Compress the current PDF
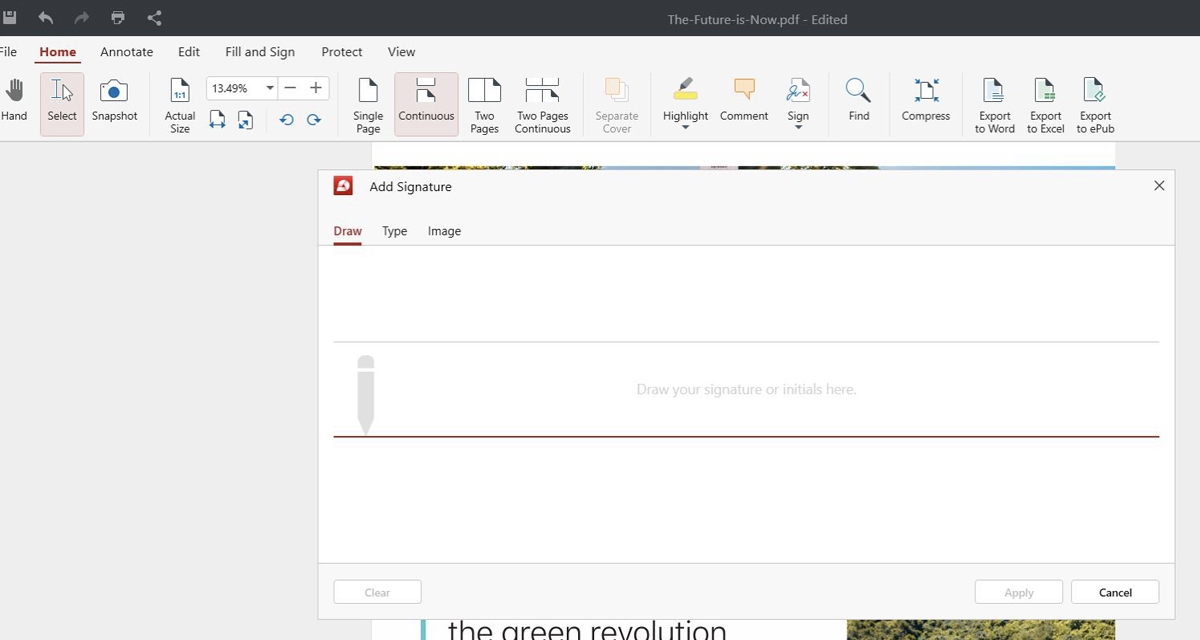 (925, 100)
